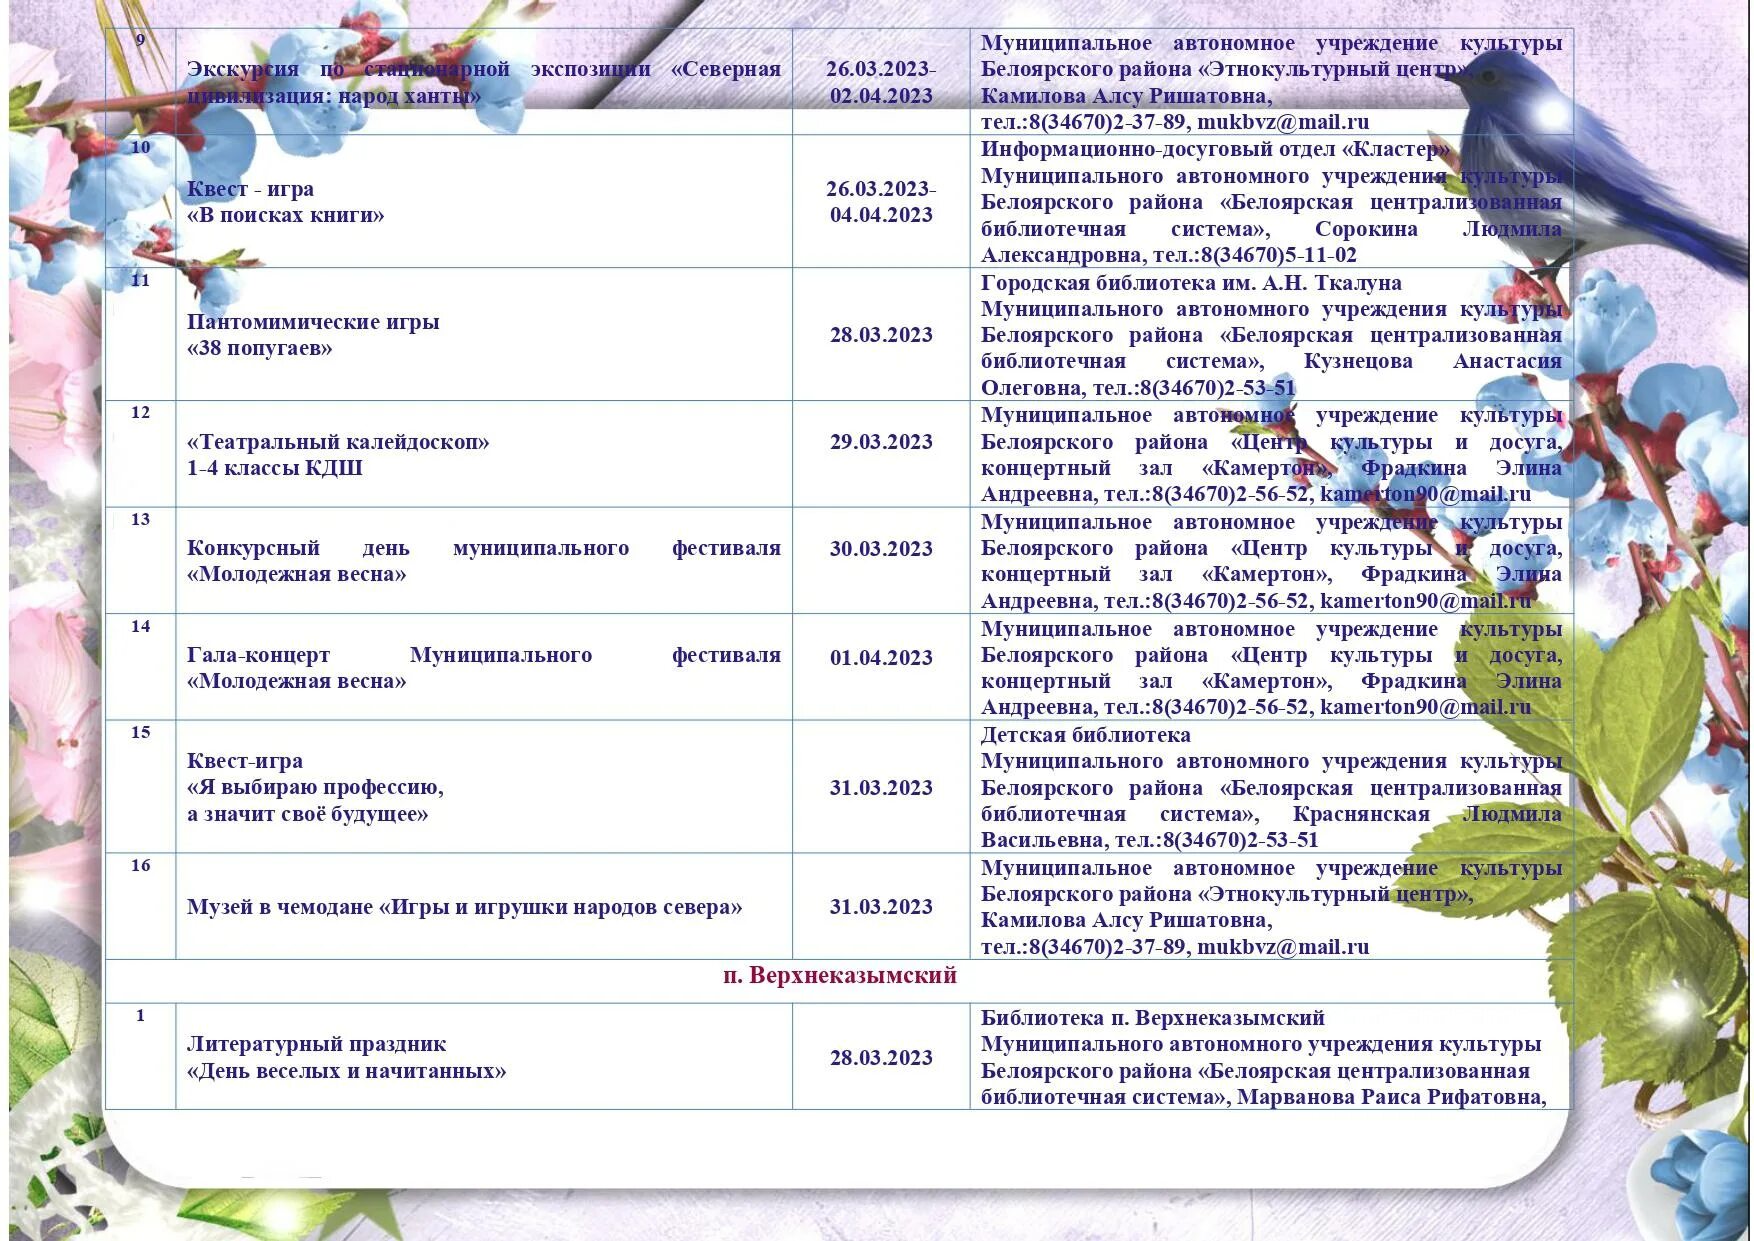Click the section heading п. Верхнеказымский

coord(840,975)
